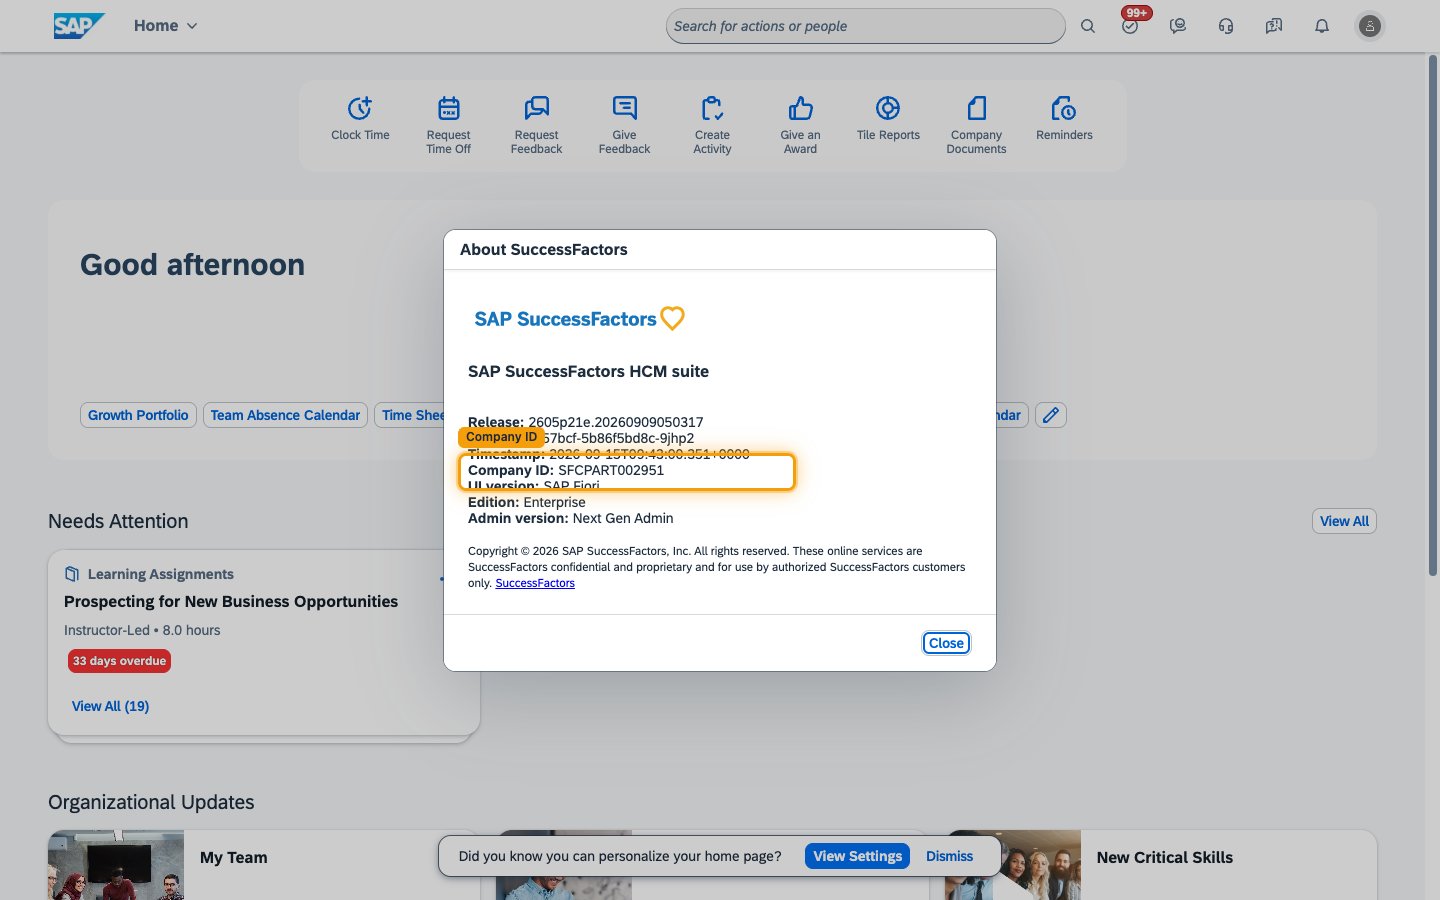The width and height of the screenshot is (1440, 900).
Task: Open the Tile Reports quick action
Action: click(x=888, y=120)
